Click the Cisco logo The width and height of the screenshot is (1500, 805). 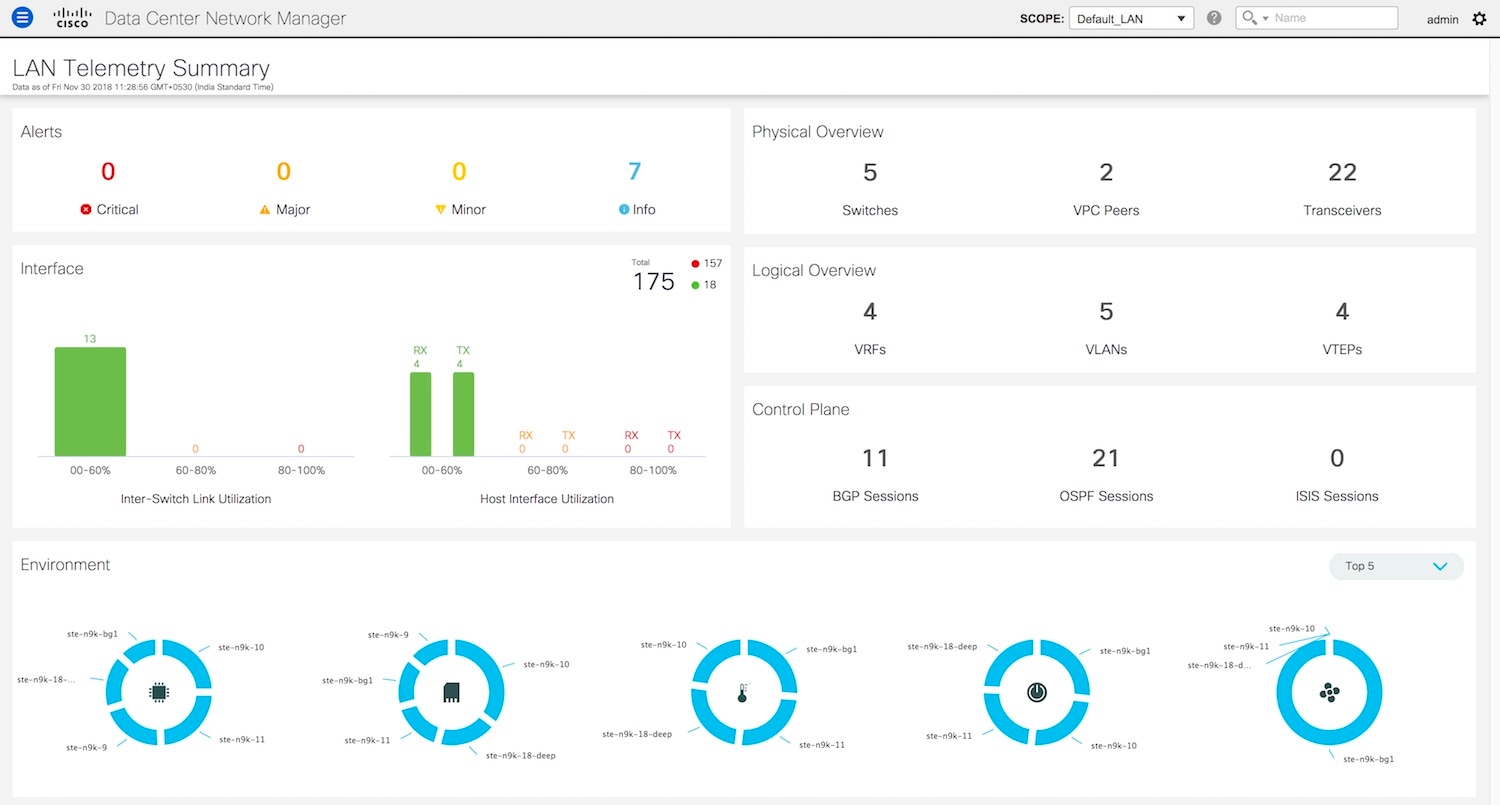click(x=71, y=17)
